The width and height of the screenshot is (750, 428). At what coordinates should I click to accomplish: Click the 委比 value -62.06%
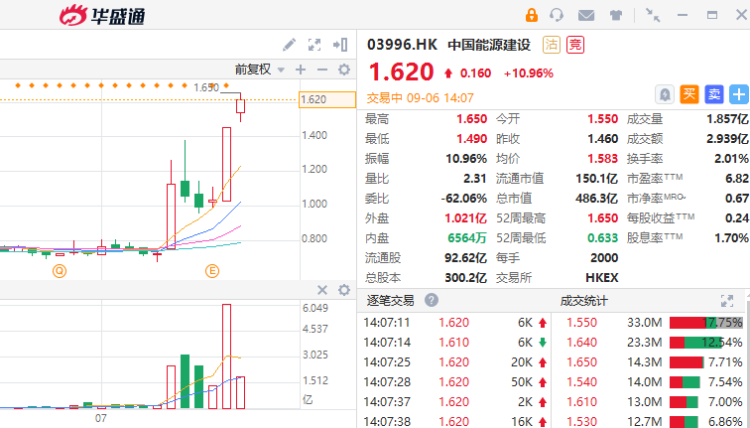(x=463, y=198)
